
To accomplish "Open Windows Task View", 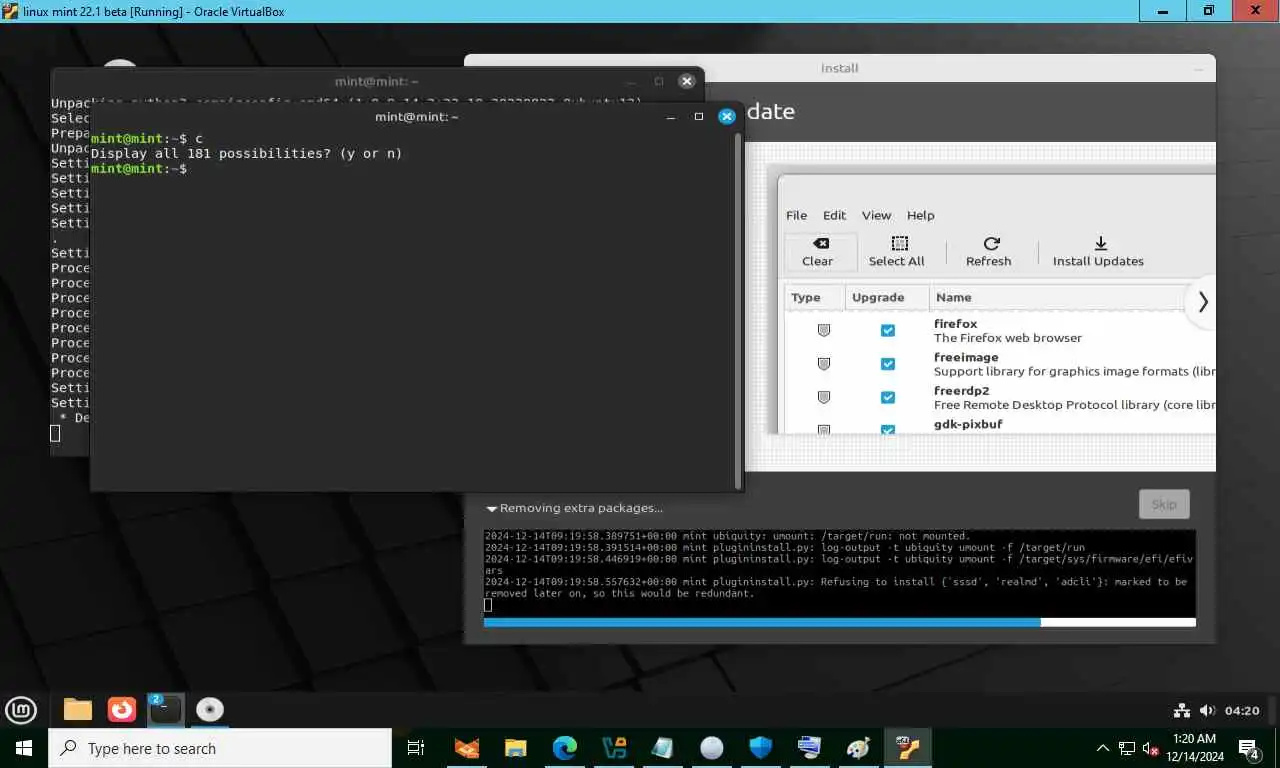I will (416, 748).
